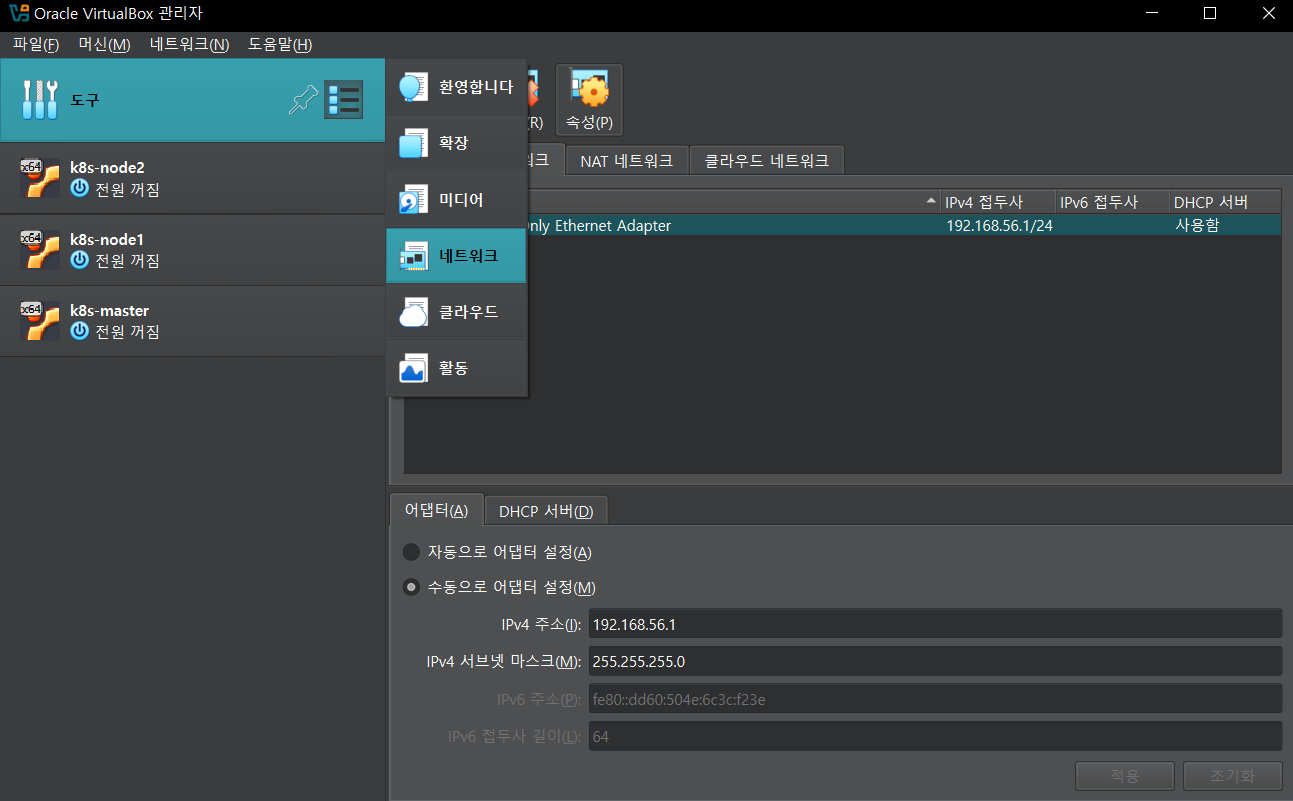The width and height of the screenshot is (1293, 801).
Task: Switch to NAT 네트워크 tab
Action: (x=627, y=160)
